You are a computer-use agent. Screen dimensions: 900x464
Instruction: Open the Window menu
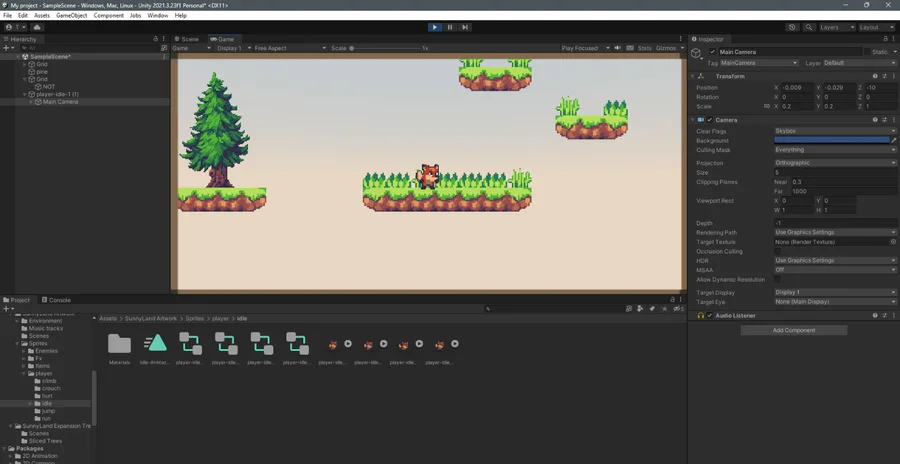point(157,16)
